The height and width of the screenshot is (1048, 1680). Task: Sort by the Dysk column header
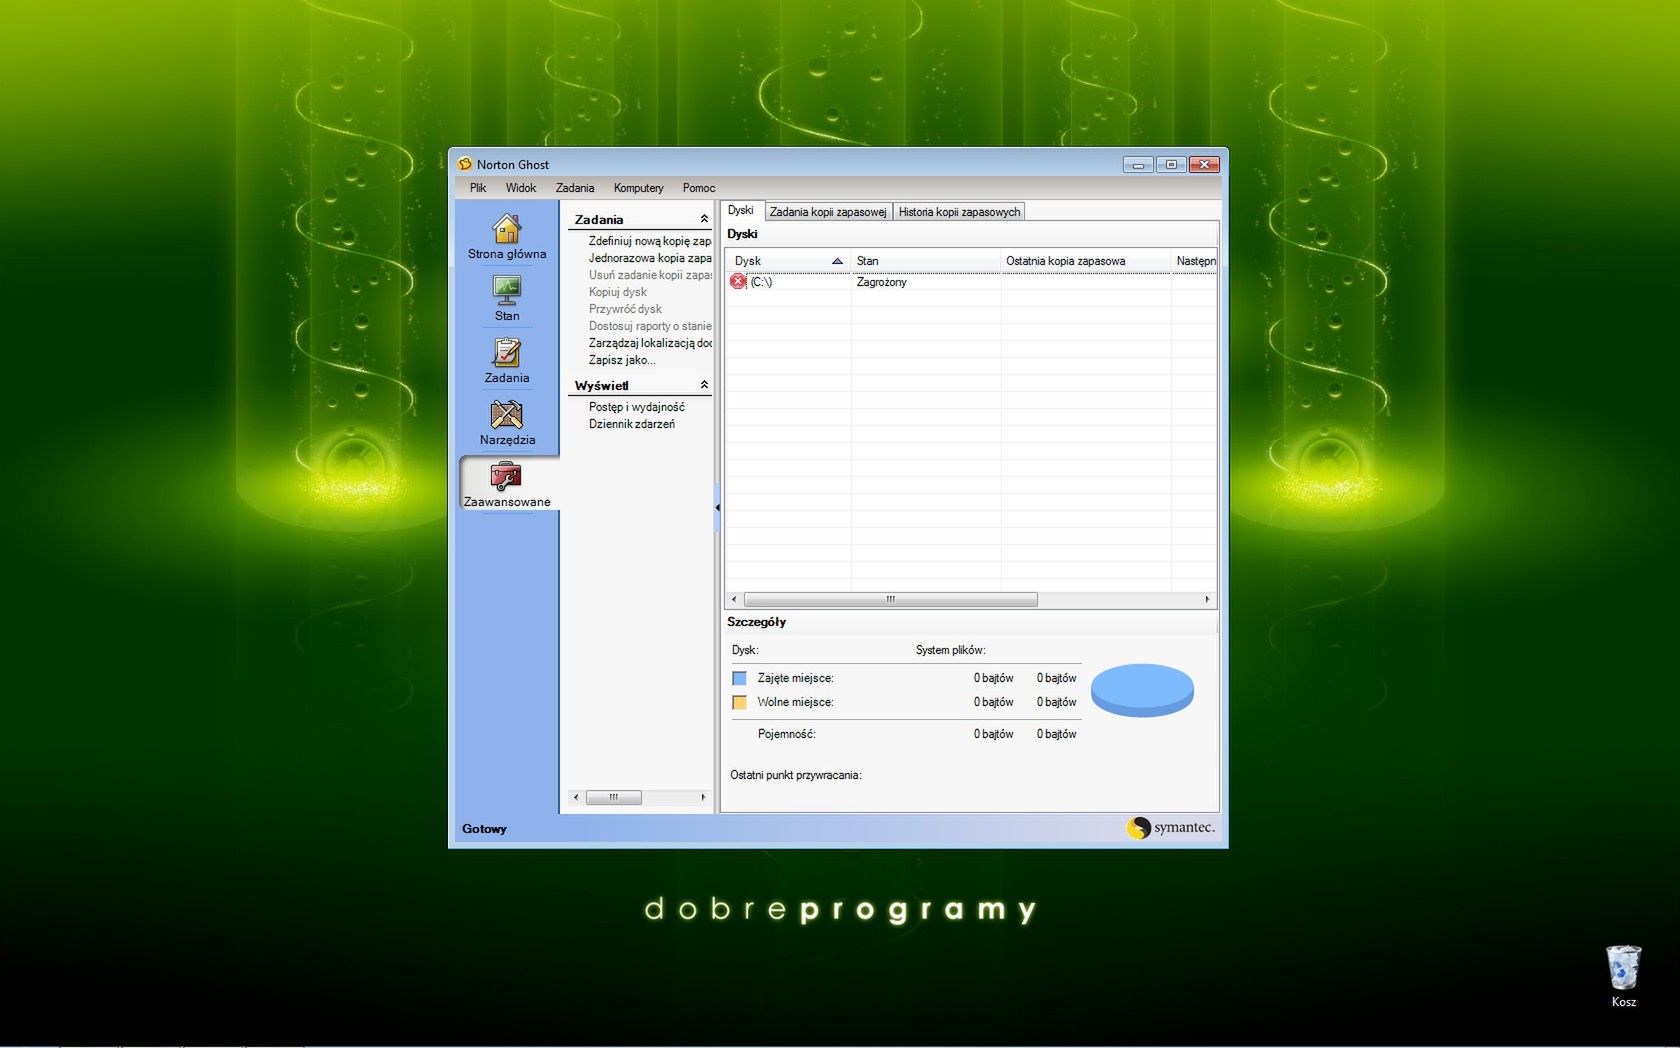[x=788, y=261]
